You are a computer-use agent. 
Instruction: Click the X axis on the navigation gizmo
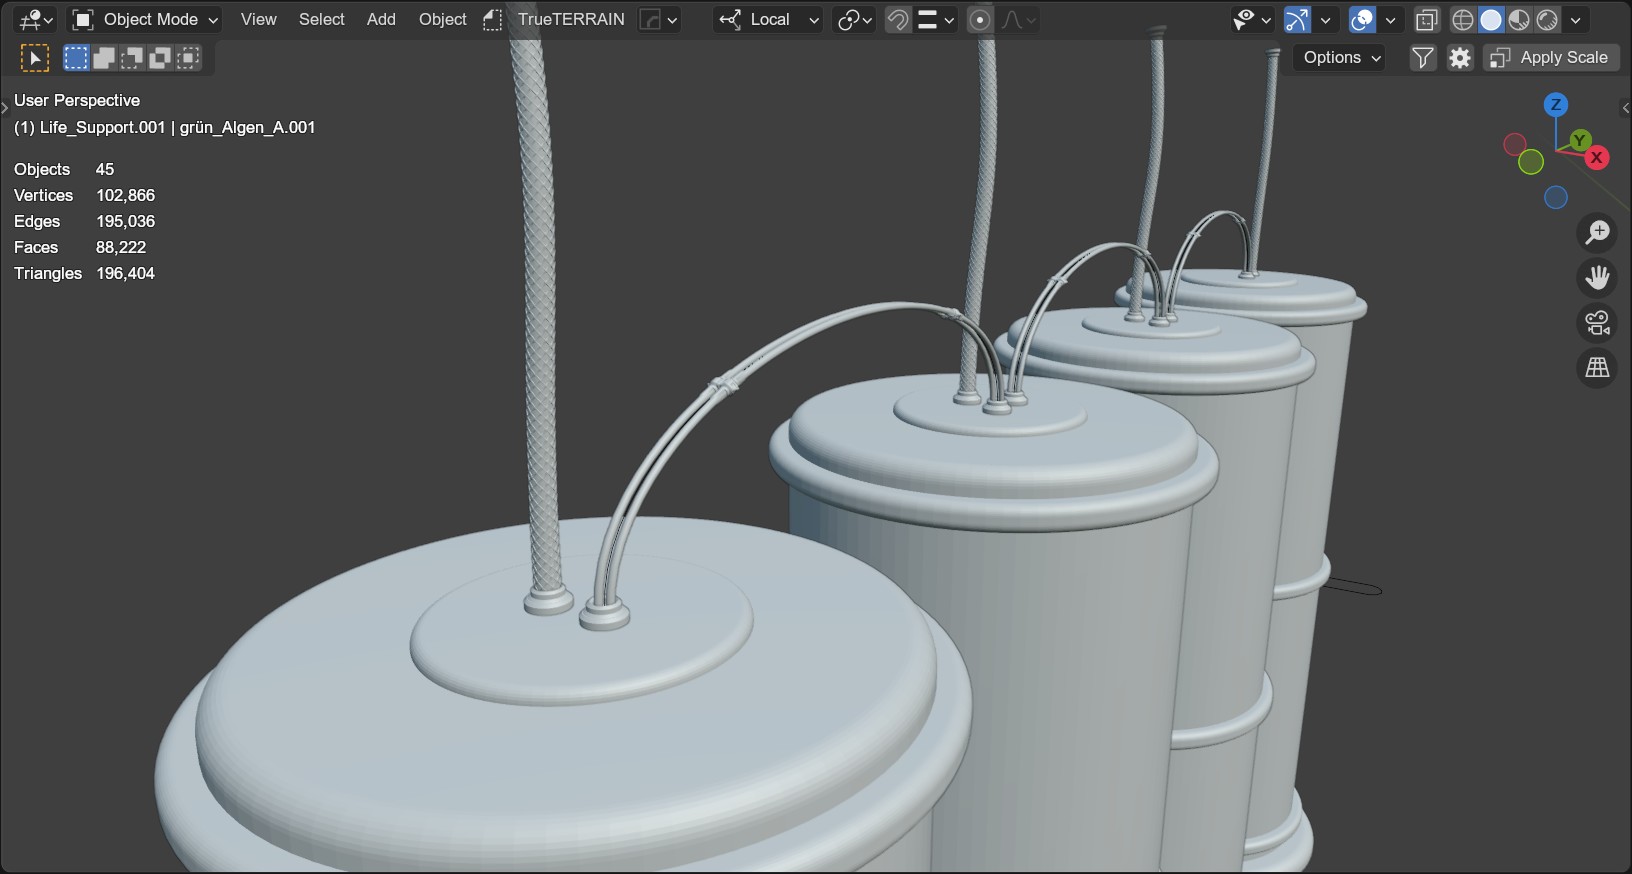pyautogui.click(x=1597, y=157)
